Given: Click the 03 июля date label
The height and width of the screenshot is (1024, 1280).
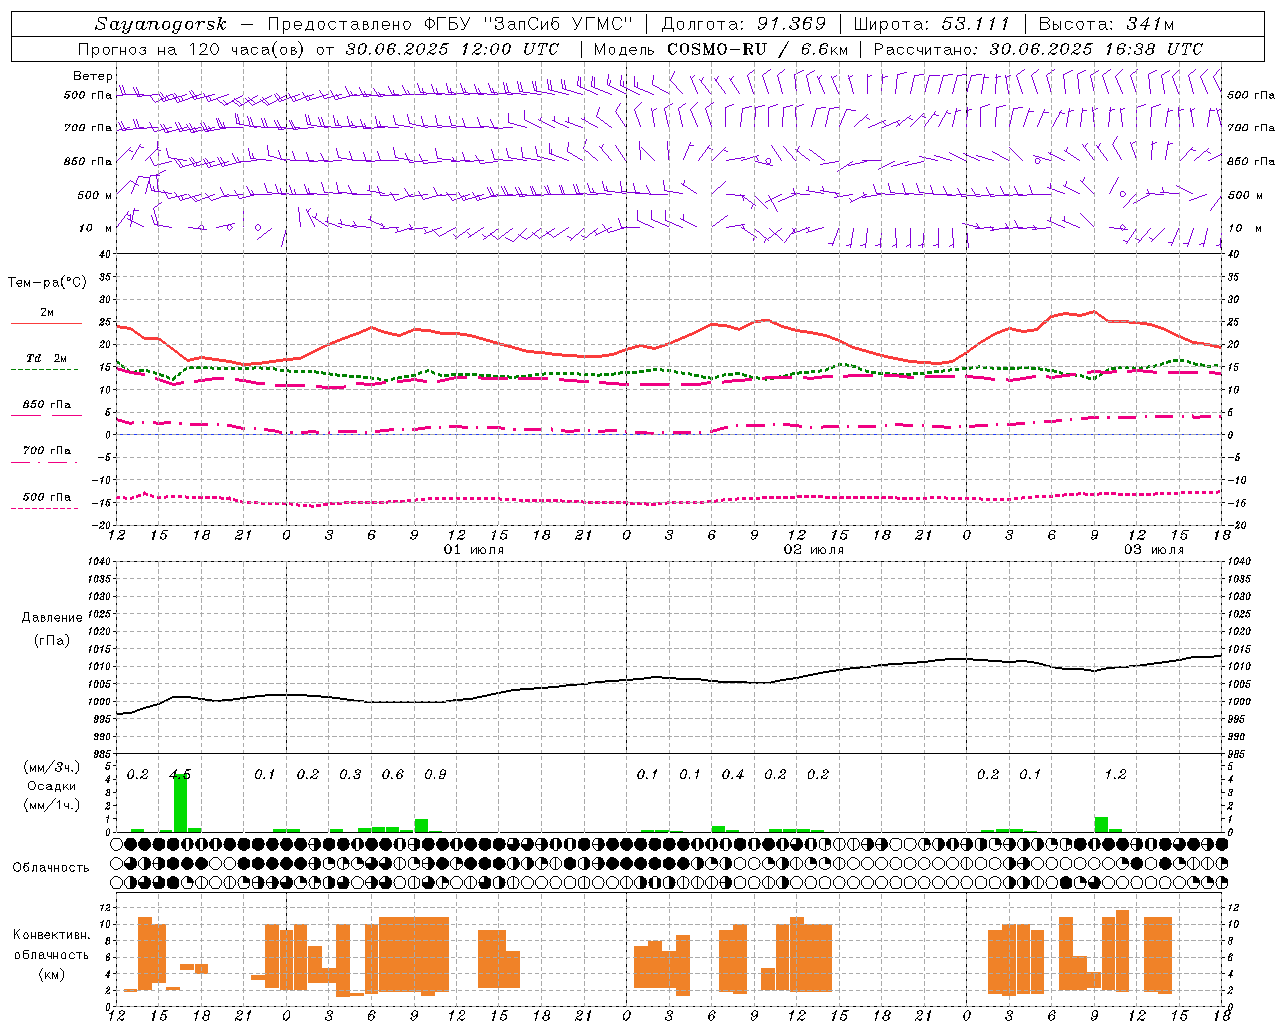Looking at the screenshot, I should pyautogui.click(x=1154, y=550).
